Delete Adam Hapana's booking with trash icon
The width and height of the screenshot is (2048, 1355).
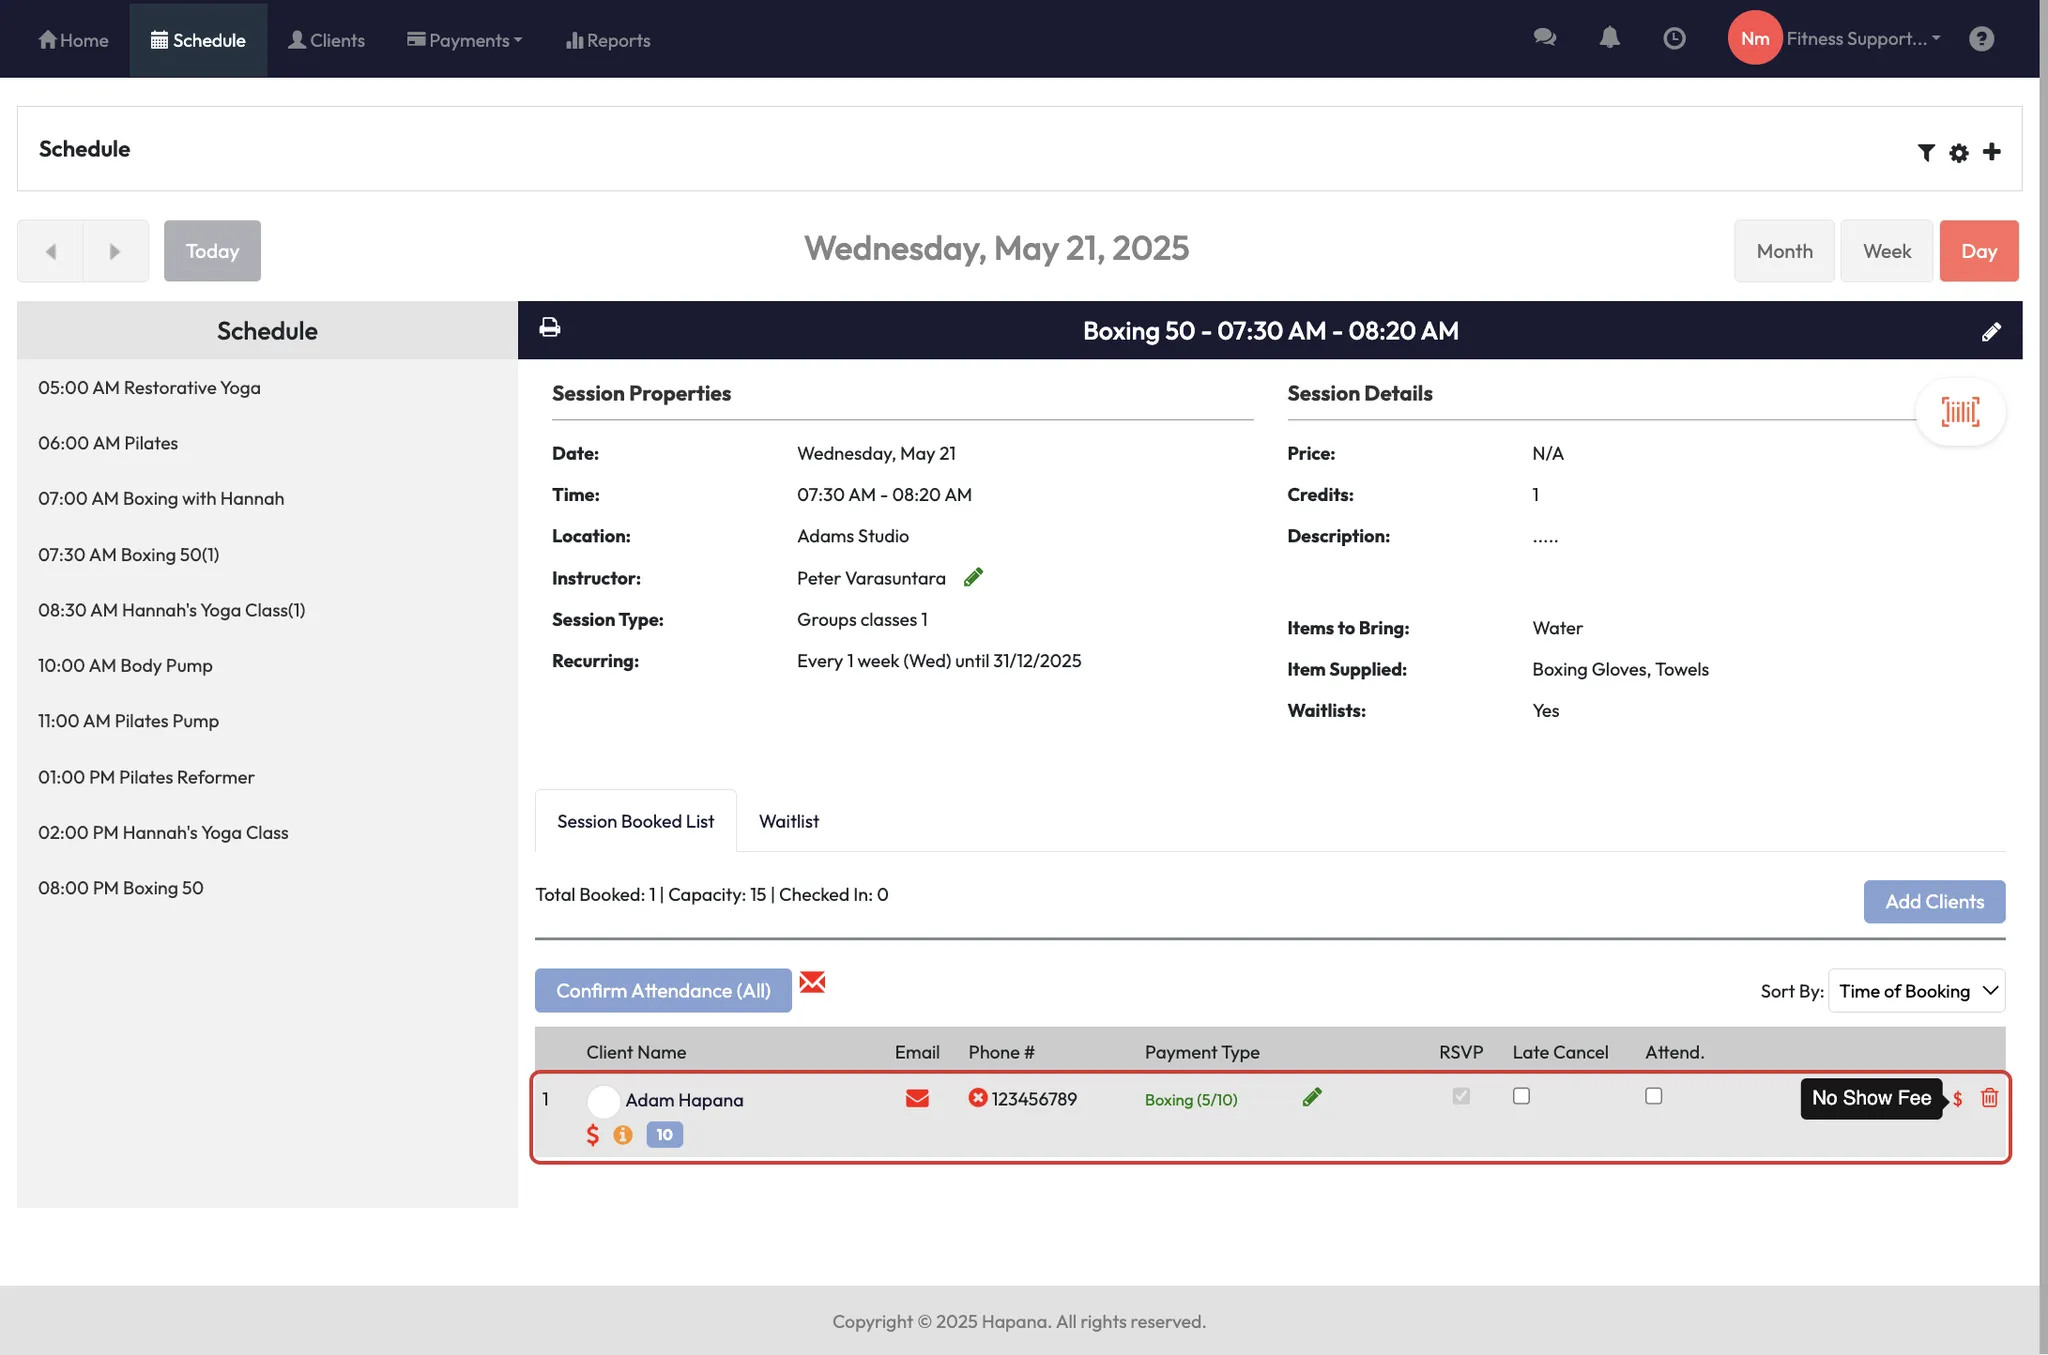coord(1989,1098)
